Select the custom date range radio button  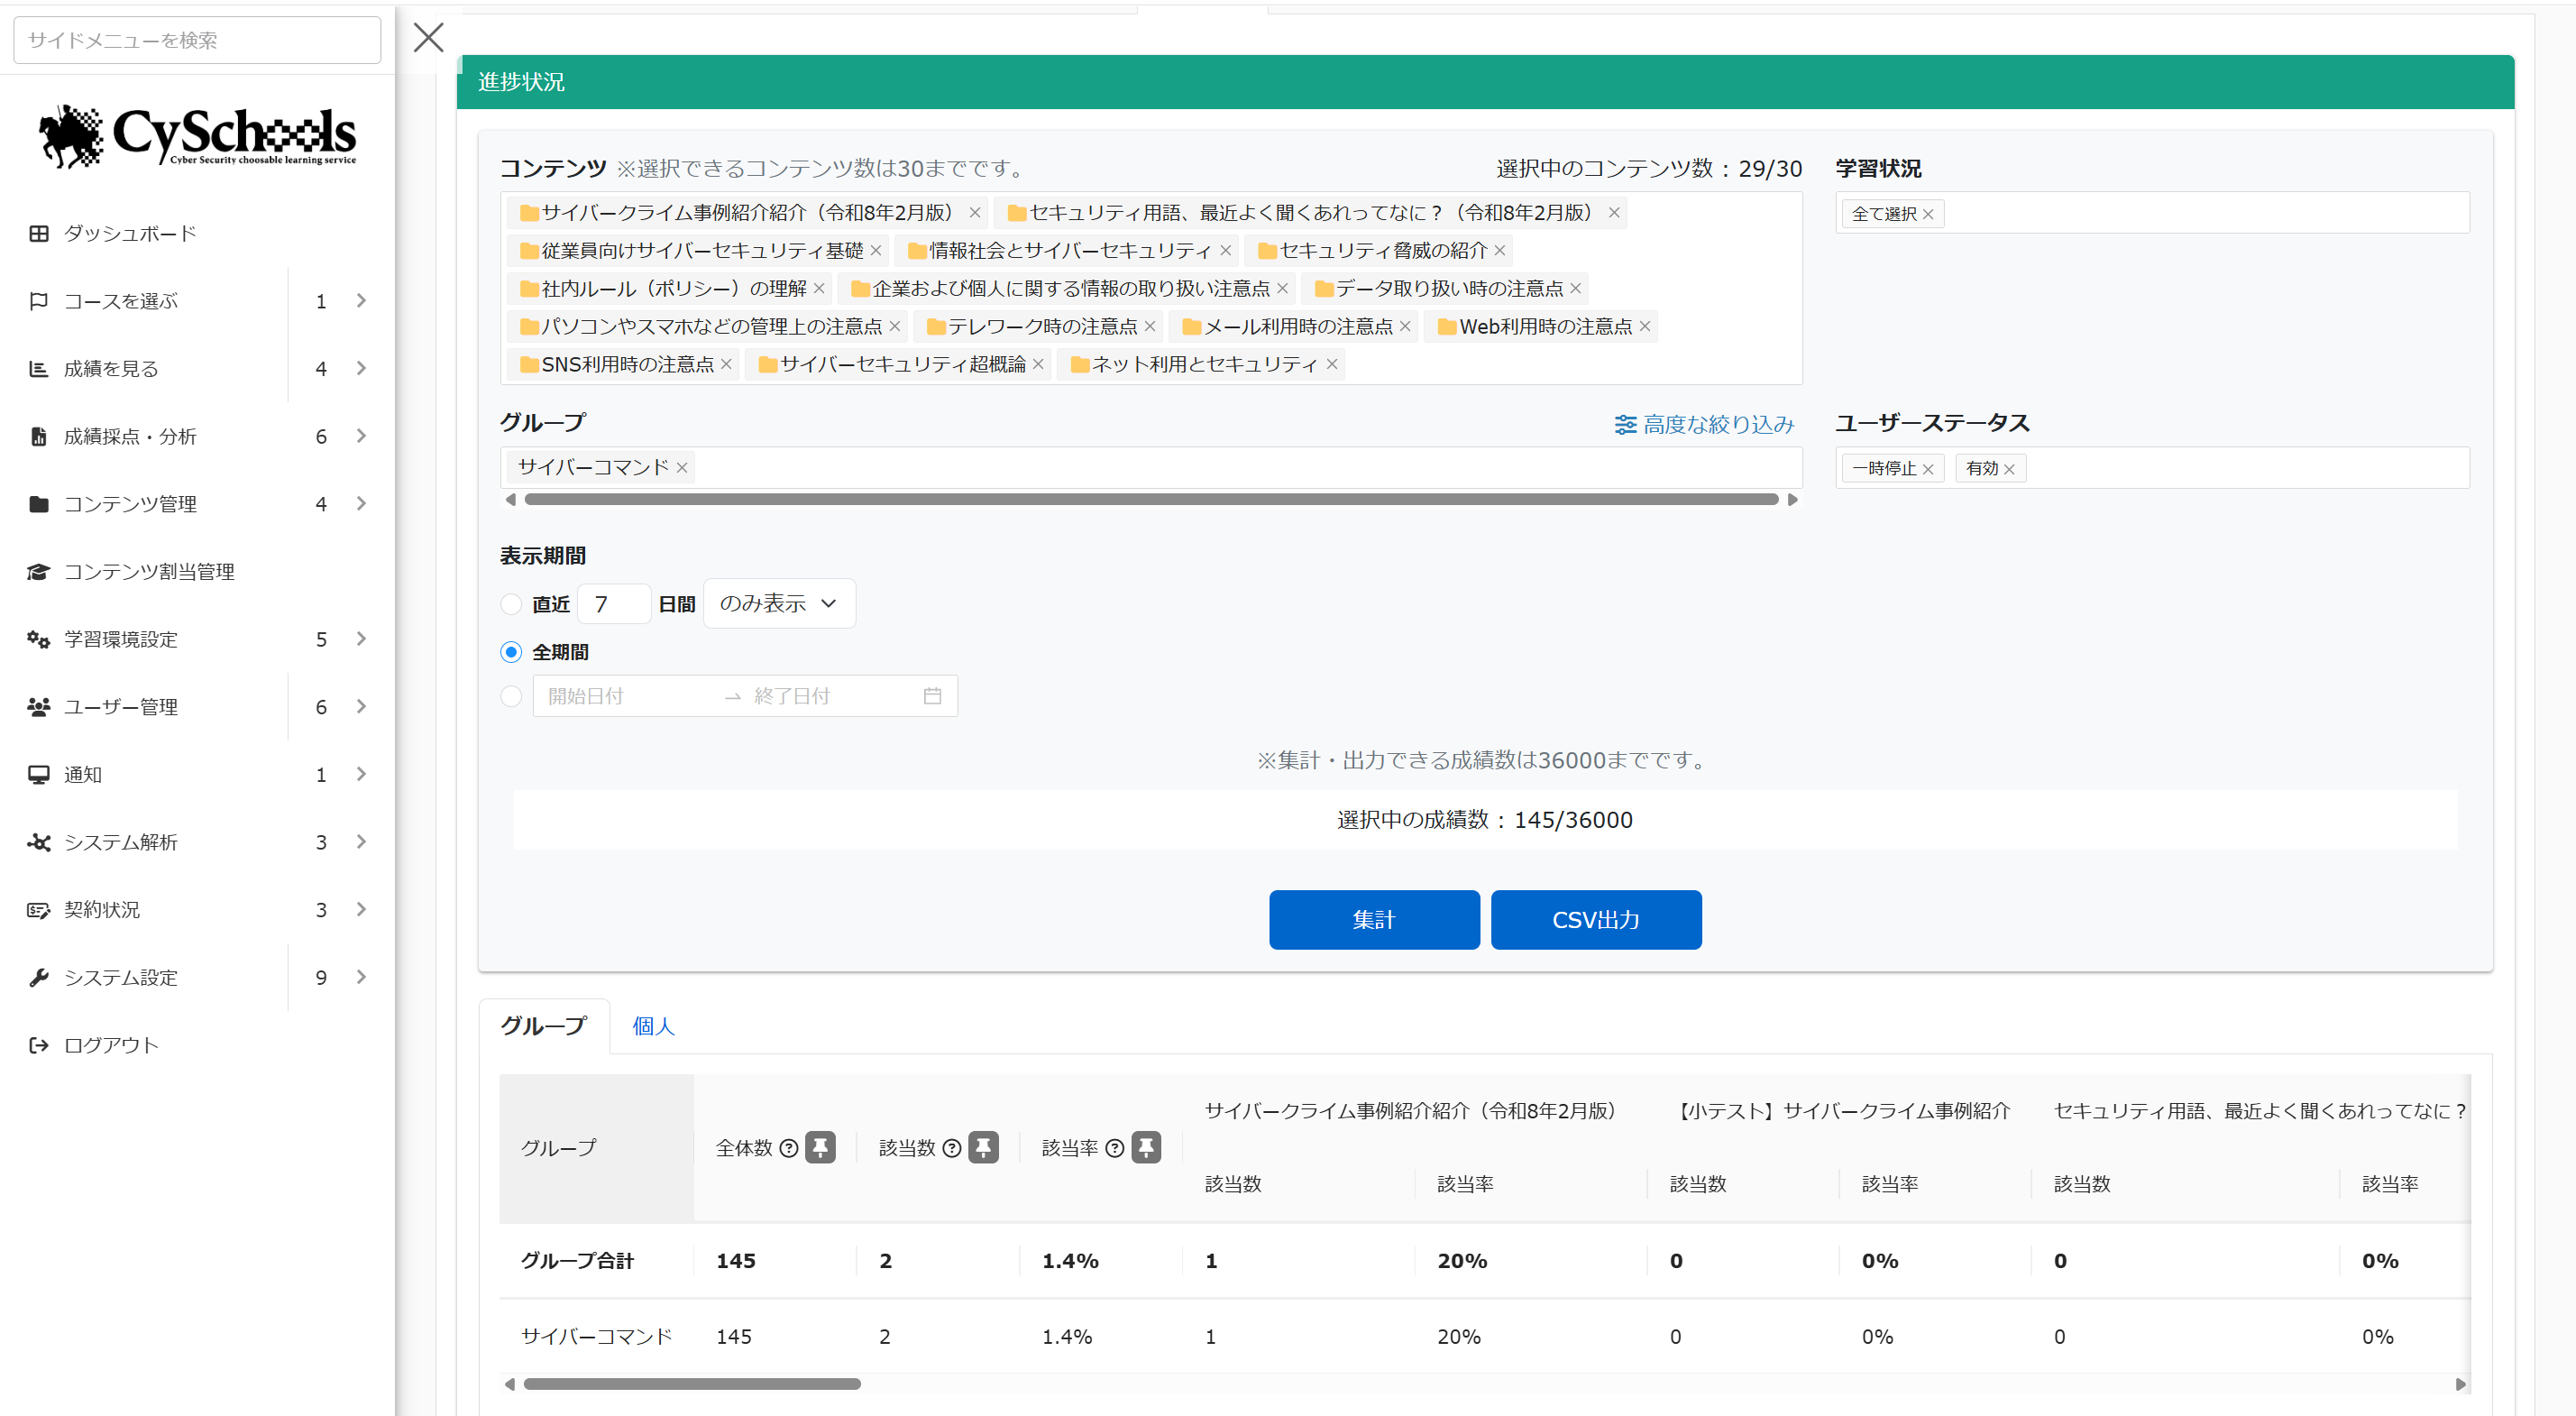(511, 696)
